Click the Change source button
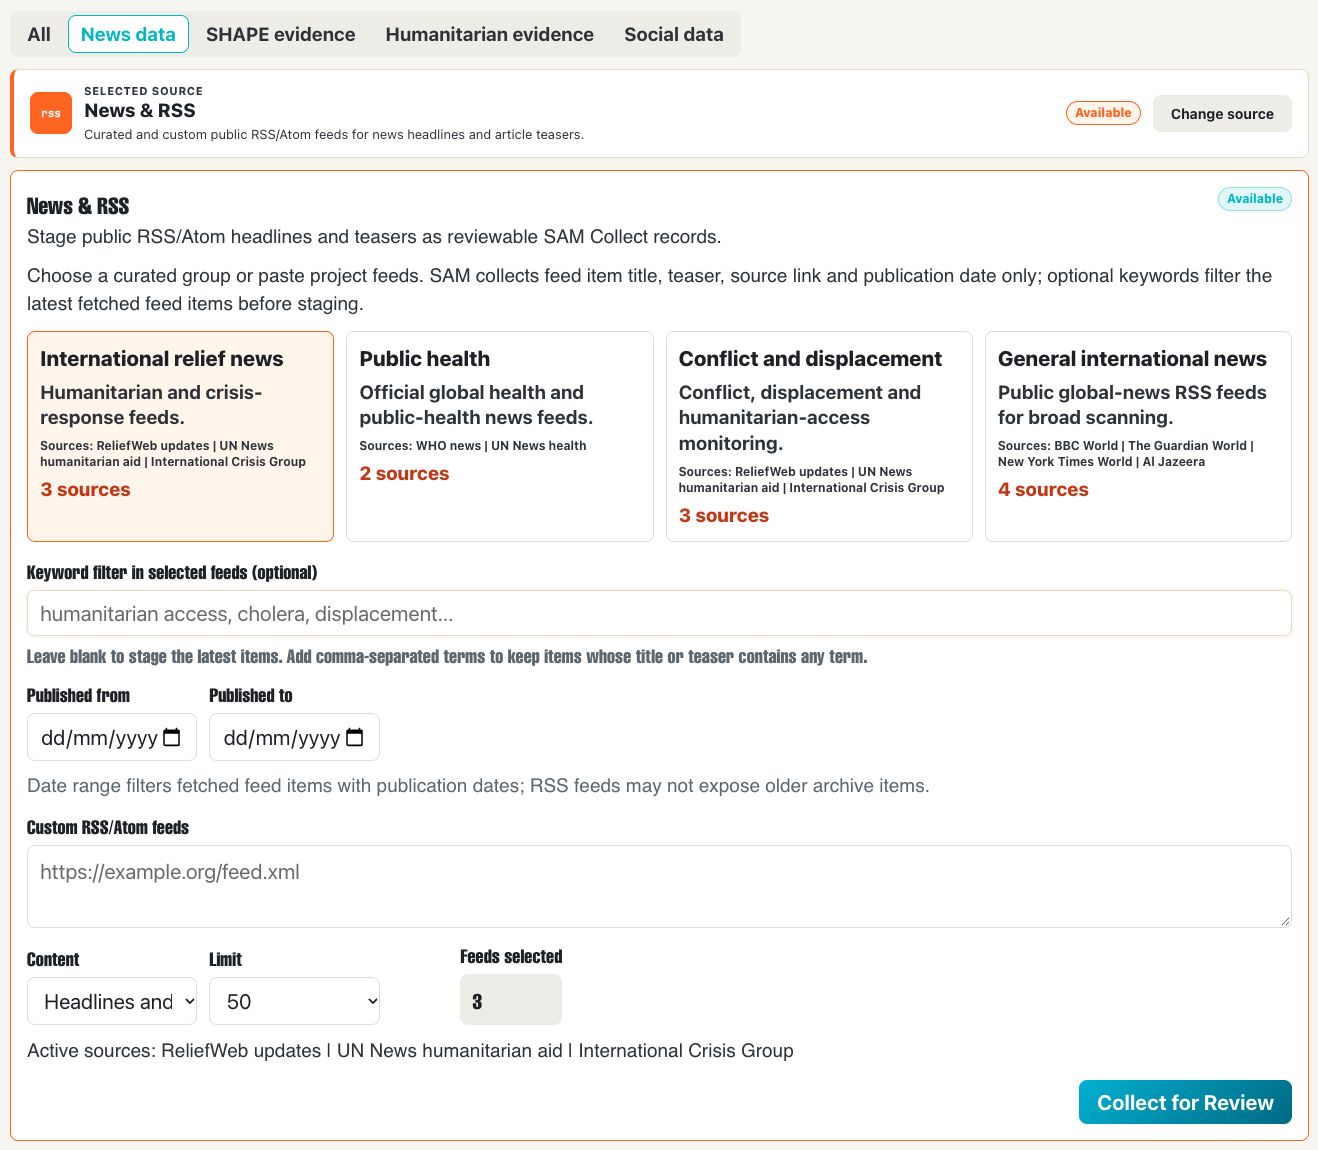This screenshot has width=1318, height=1150. 1222,114
